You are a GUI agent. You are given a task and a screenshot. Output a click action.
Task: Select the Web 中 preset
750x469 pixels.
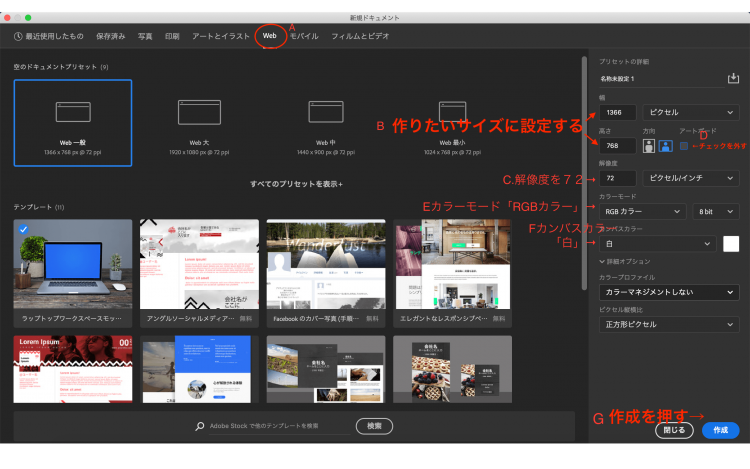pyautogui.click(x=326, y=123)
